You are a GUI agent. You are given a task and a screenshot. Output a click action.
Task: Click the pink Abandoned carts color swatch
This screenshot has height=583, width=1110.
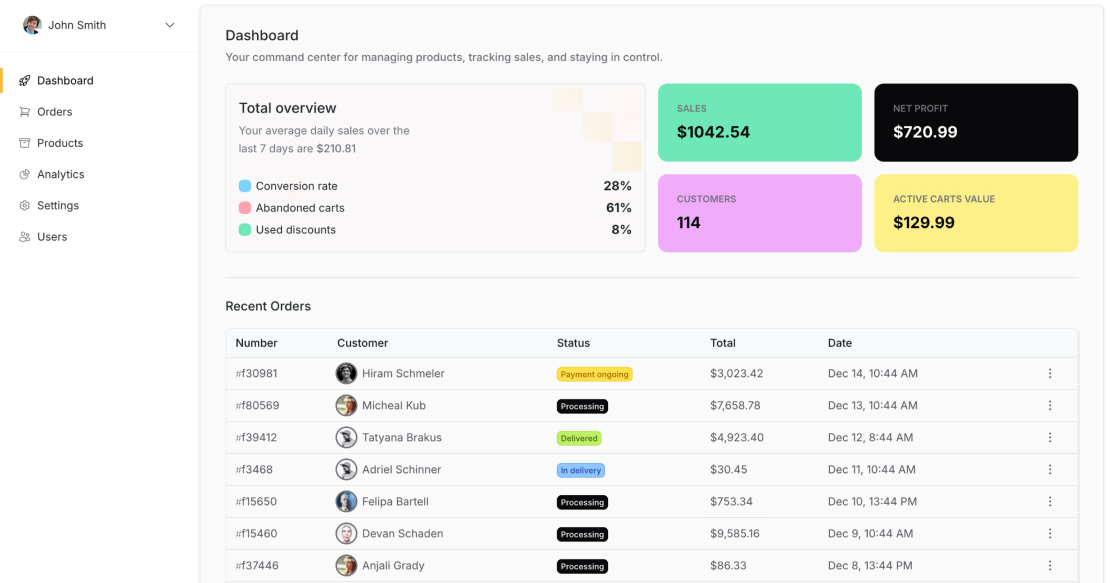tap(245, 208)
